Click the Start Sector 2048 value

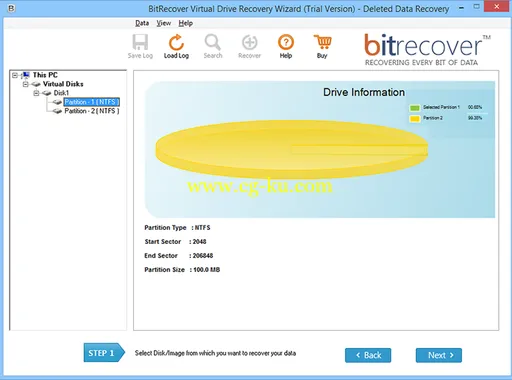click(x=199, y=242)
